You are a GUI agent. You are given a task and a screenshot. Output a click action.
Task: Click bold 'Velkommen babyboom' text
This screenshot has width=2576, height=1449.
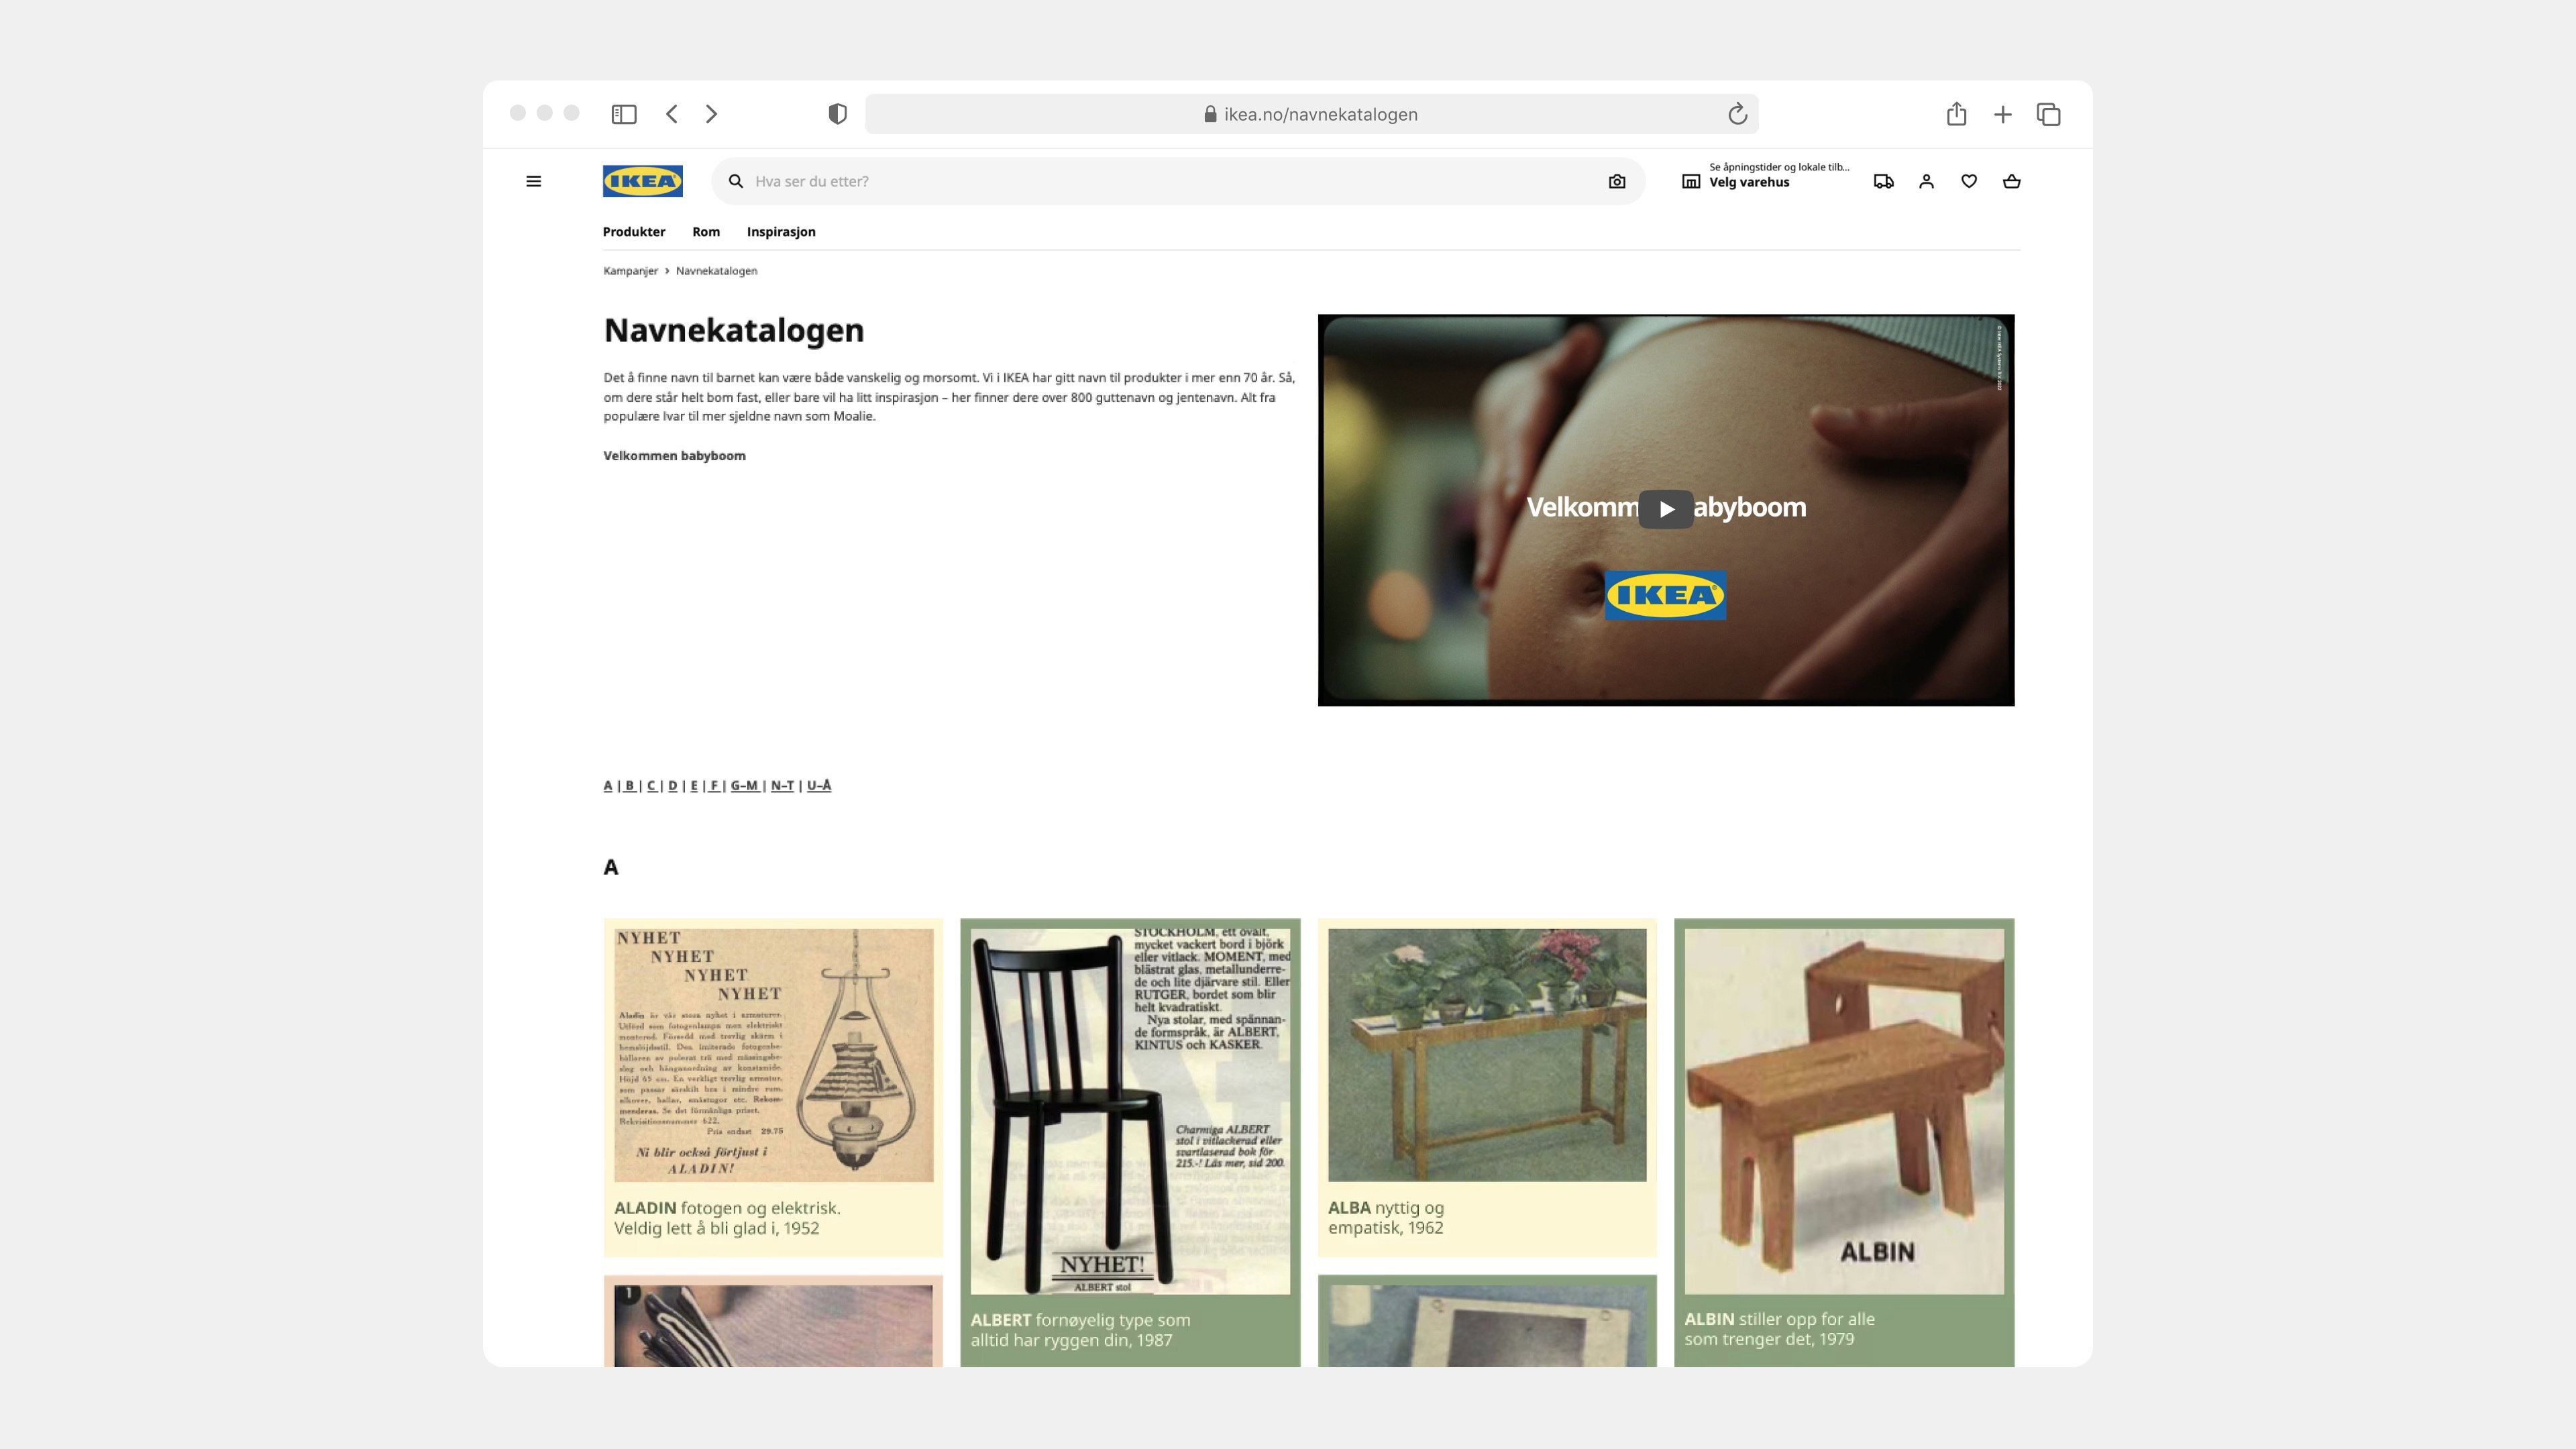(674, 456)
